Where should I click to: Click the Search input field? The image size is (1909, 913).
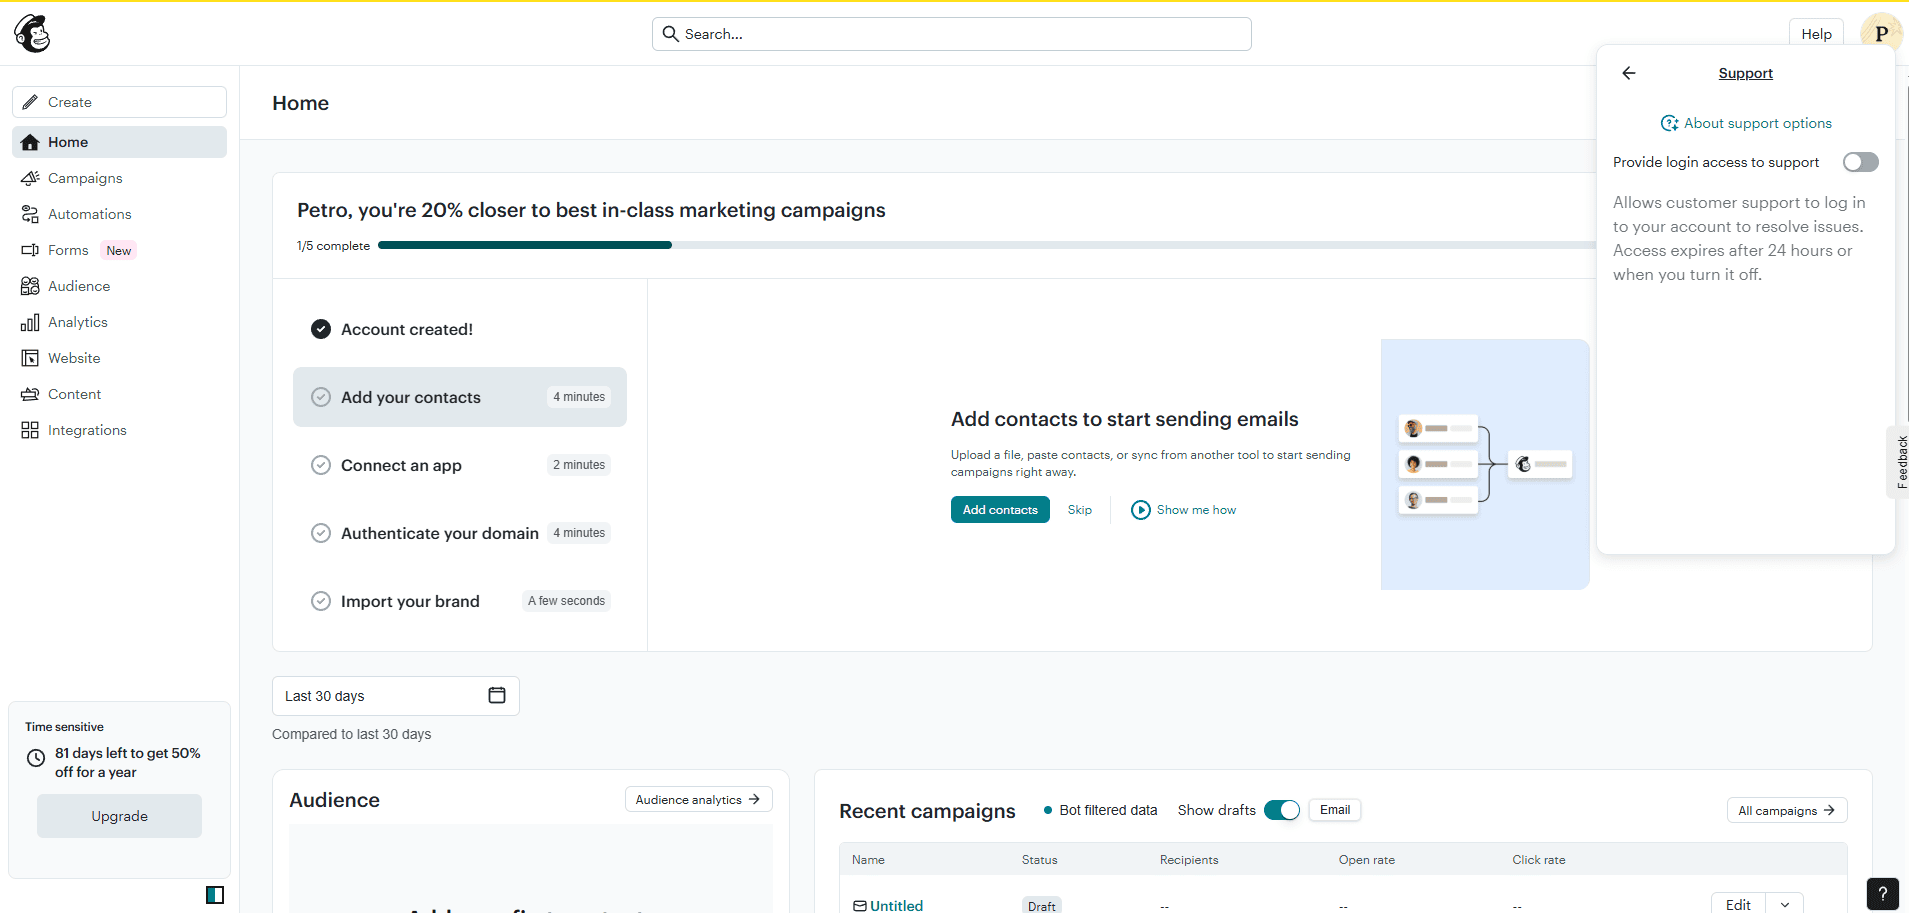(952, 34)
